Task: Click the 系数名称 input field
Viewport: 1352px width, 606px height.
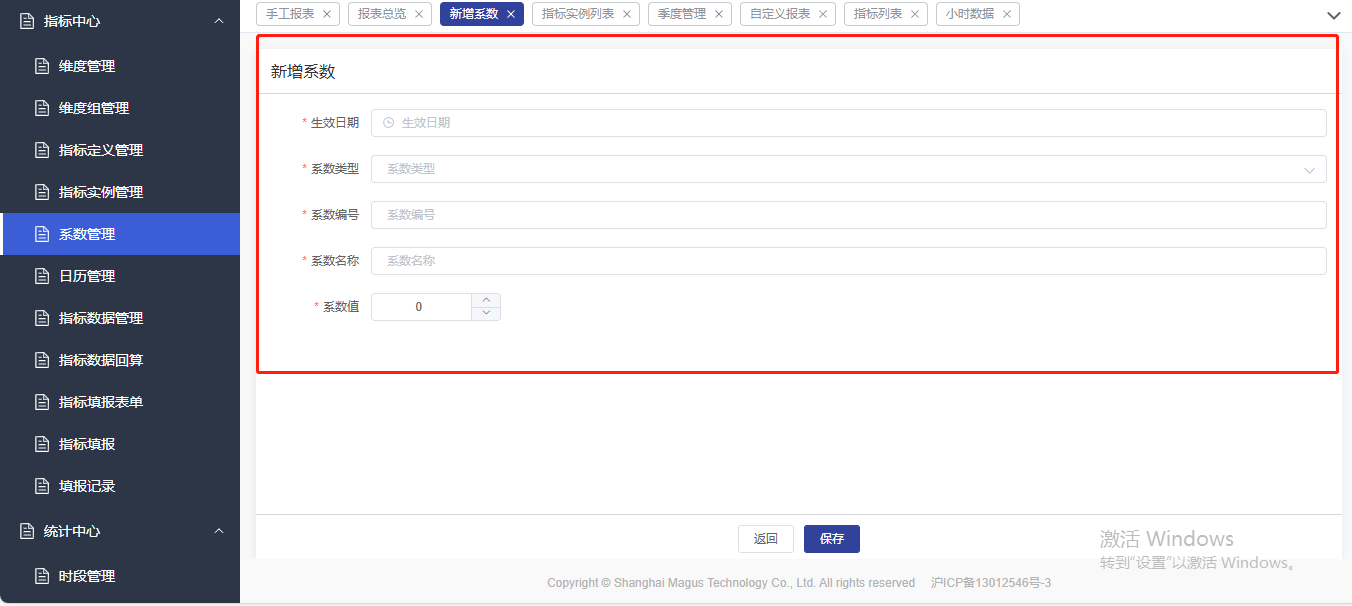Action: tap(848, 261)
